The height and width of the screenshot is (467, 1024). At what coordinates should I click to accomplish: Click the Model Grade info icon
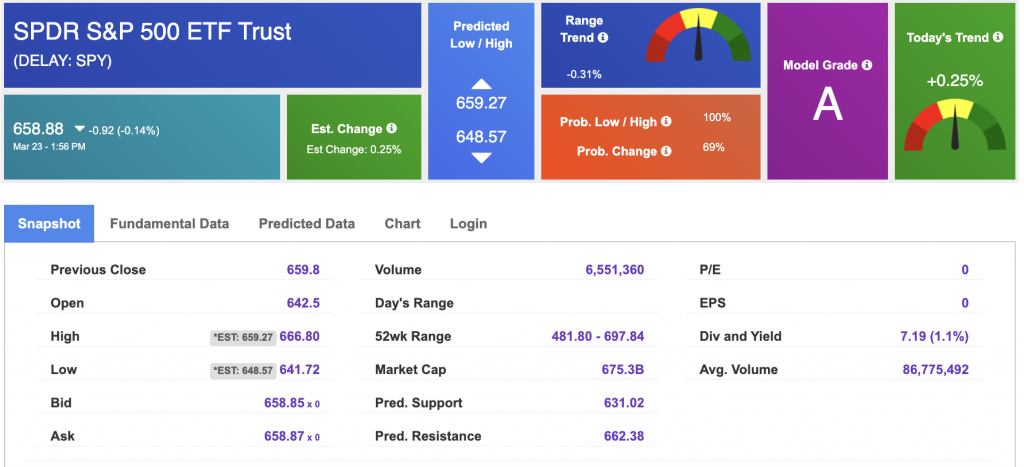pyautogui.click(x=867, y=65)
